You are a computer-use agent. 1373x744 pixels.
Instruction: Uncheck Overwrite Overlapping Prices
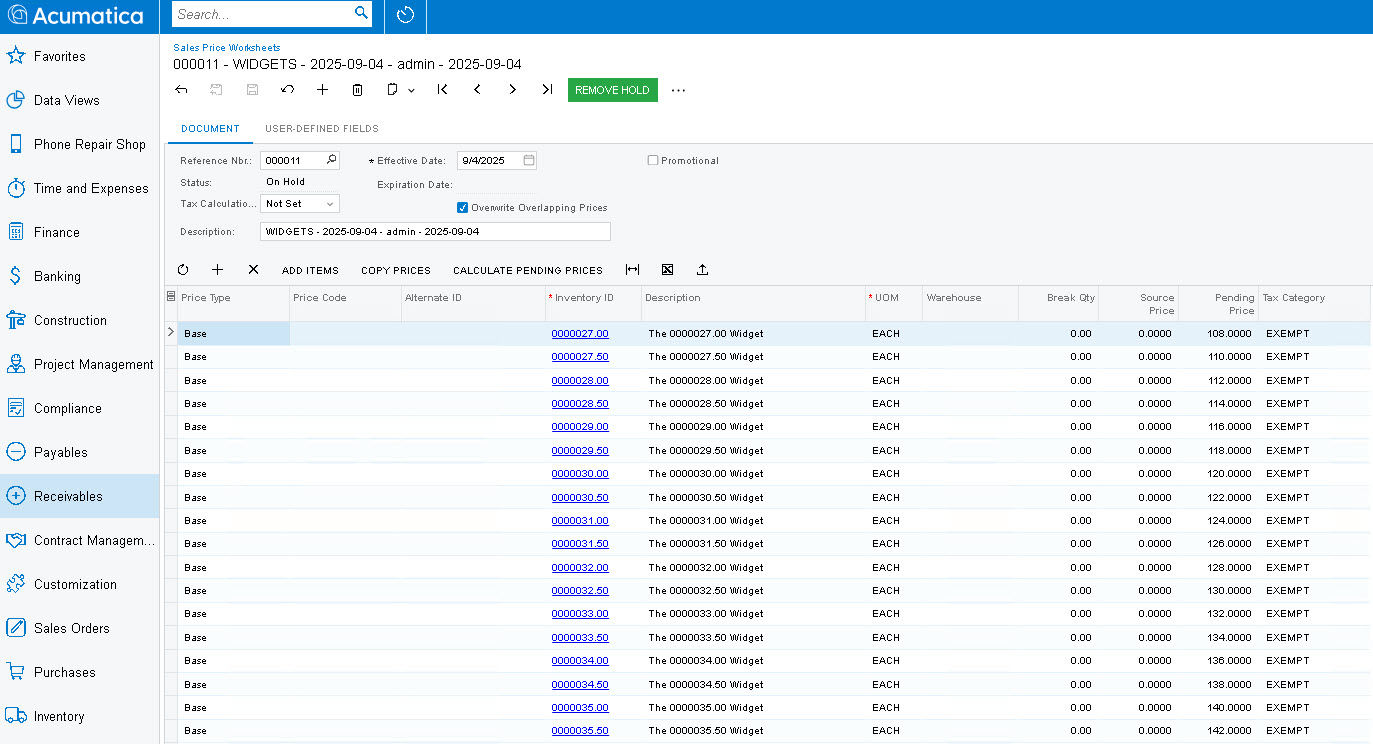point(462,208)
